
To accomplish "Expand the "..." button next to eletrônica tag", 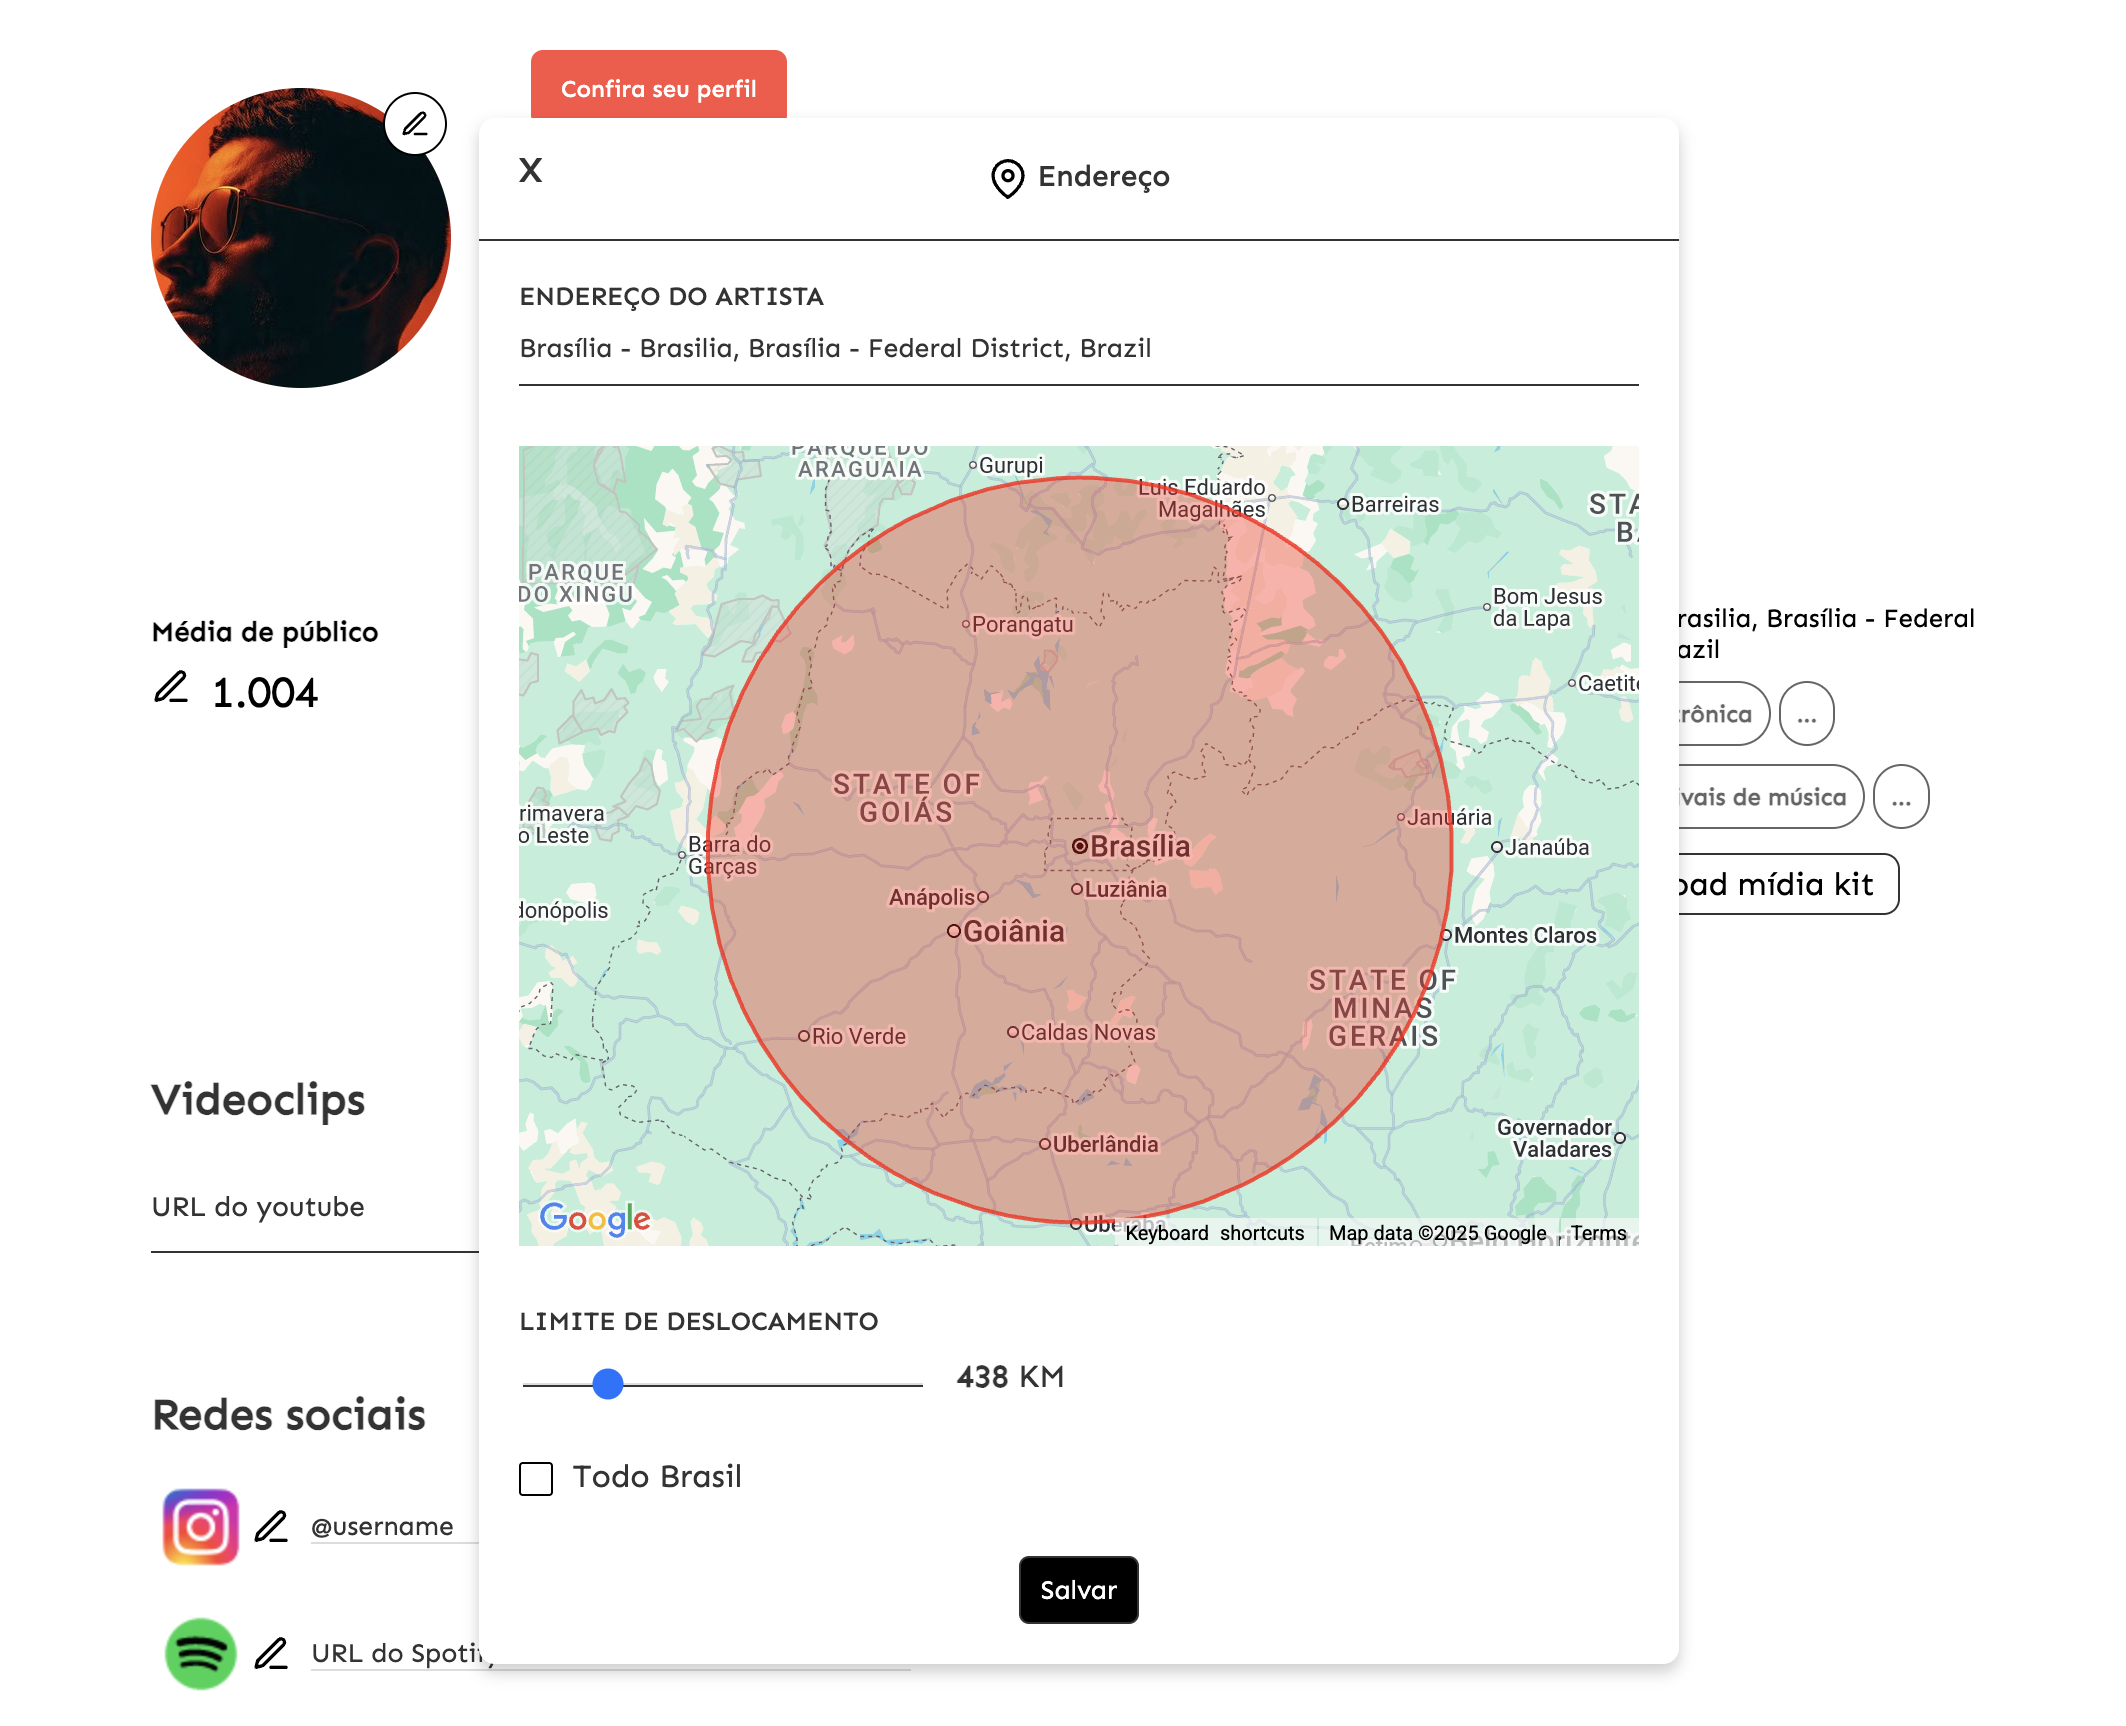I will 1808,713.
